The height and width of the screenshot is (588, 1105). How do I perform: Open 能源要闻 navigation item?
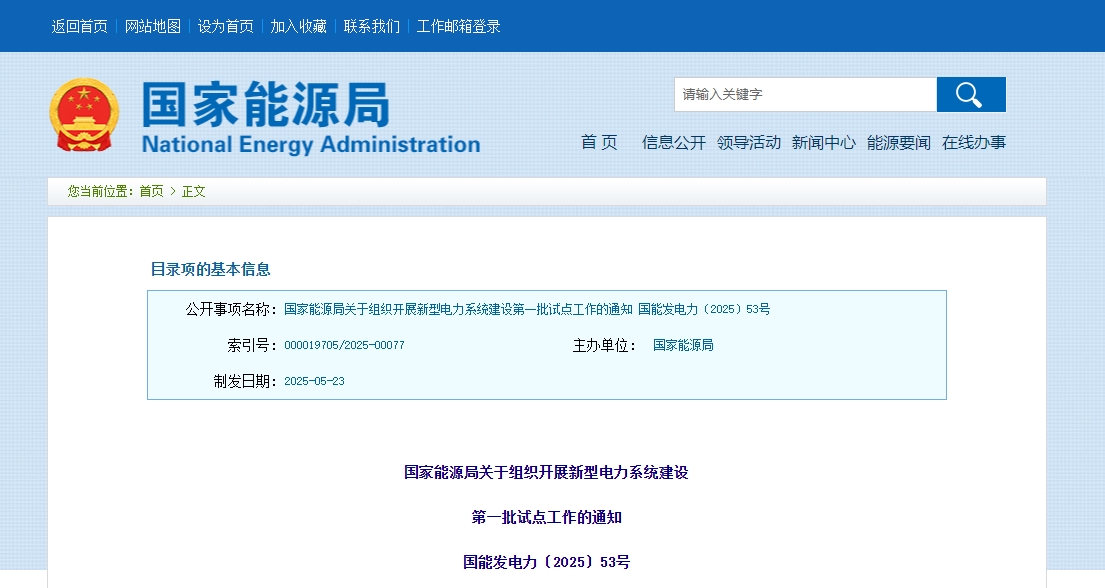click(x=899, y=142)
